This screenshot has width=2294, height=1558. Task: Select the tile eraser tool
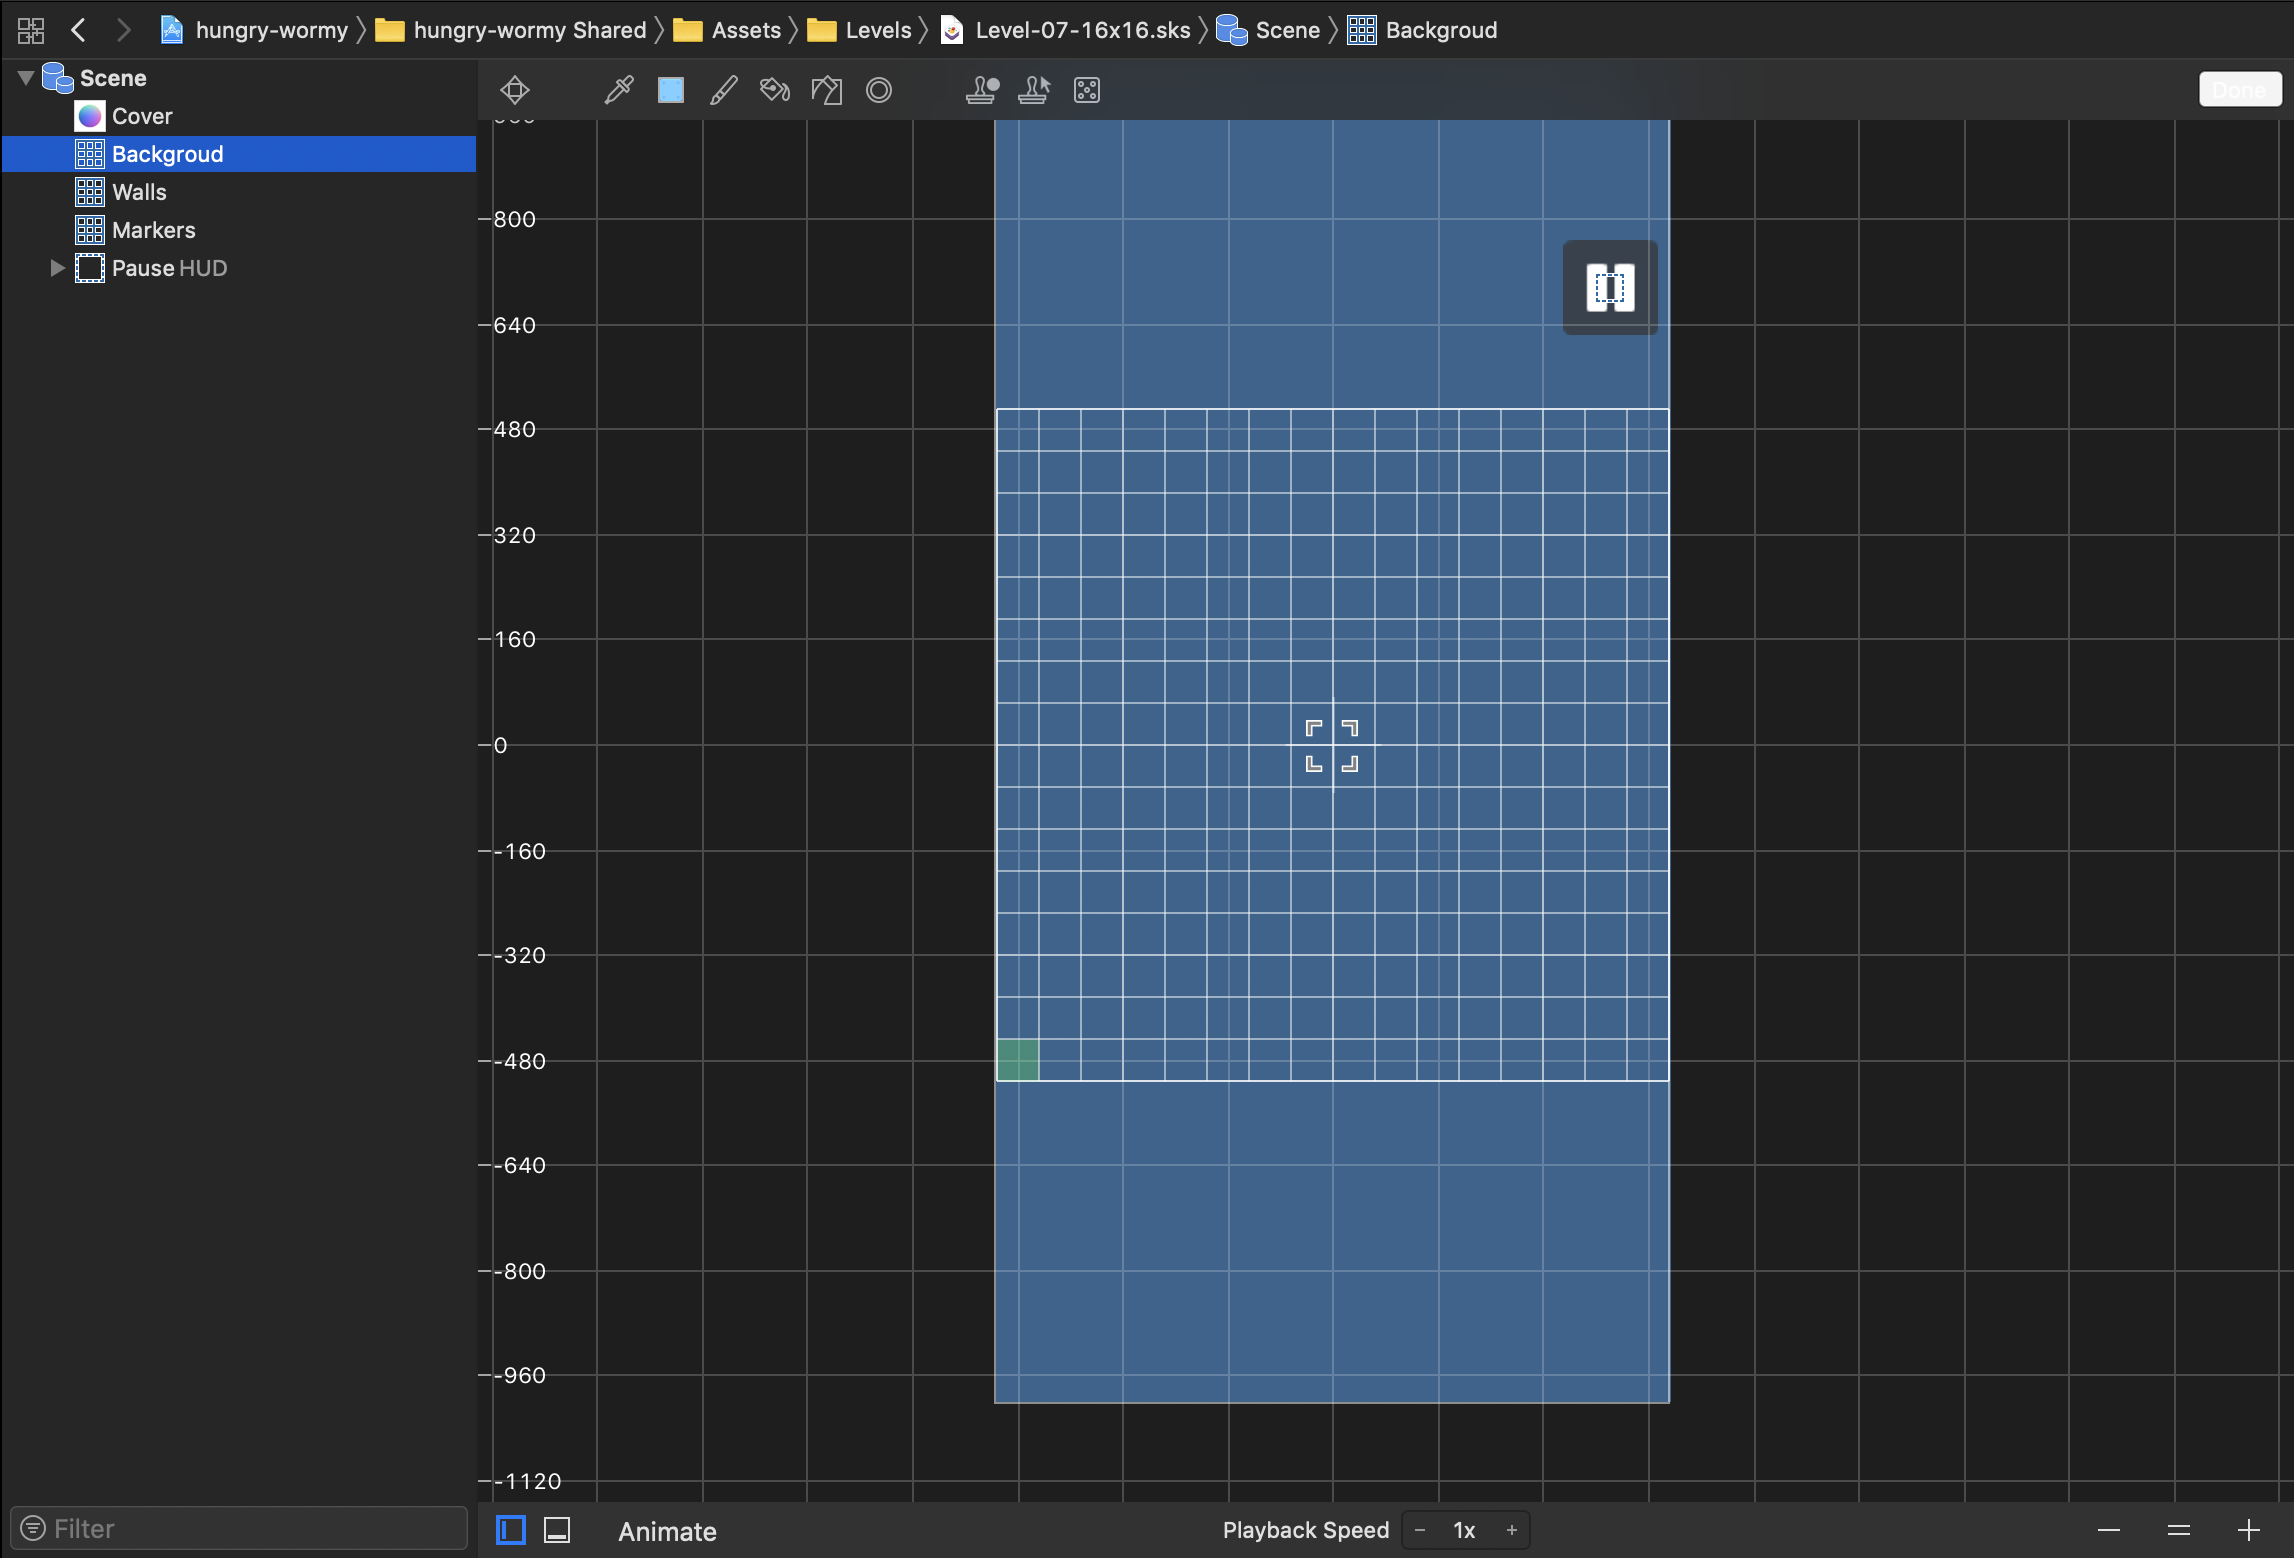(827, 90)
